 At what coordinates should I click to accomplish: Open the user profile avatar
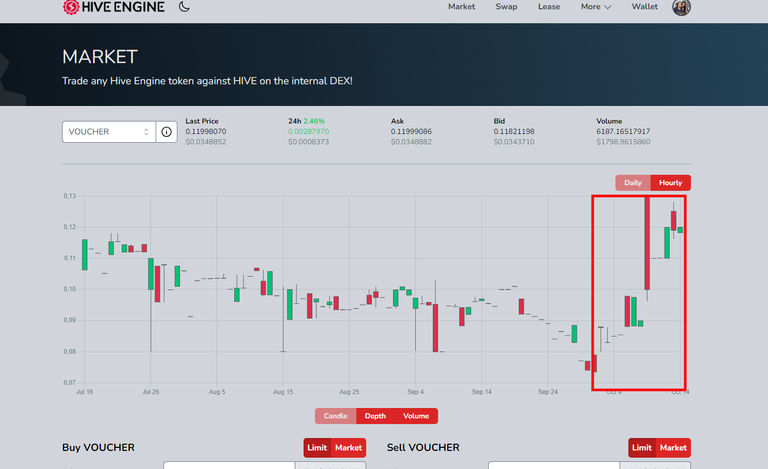[681, 7]
